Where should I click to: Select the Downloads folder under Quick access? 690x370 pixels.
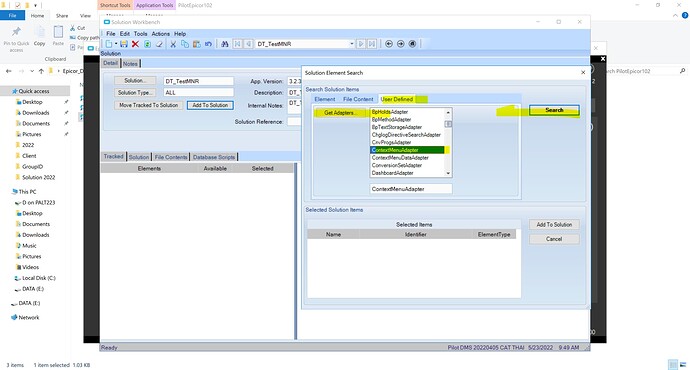(36, 113)
